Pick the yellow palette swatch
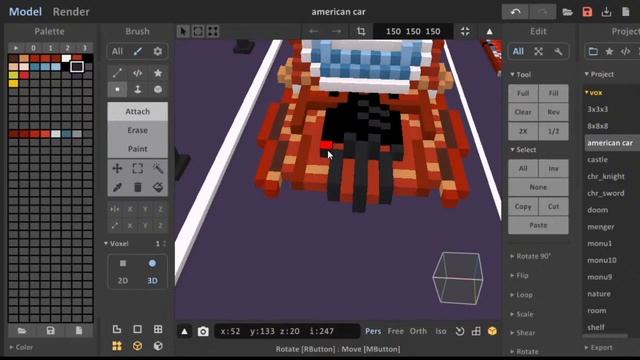This screenshot has height=360, width=640. (x=13, y=83)
